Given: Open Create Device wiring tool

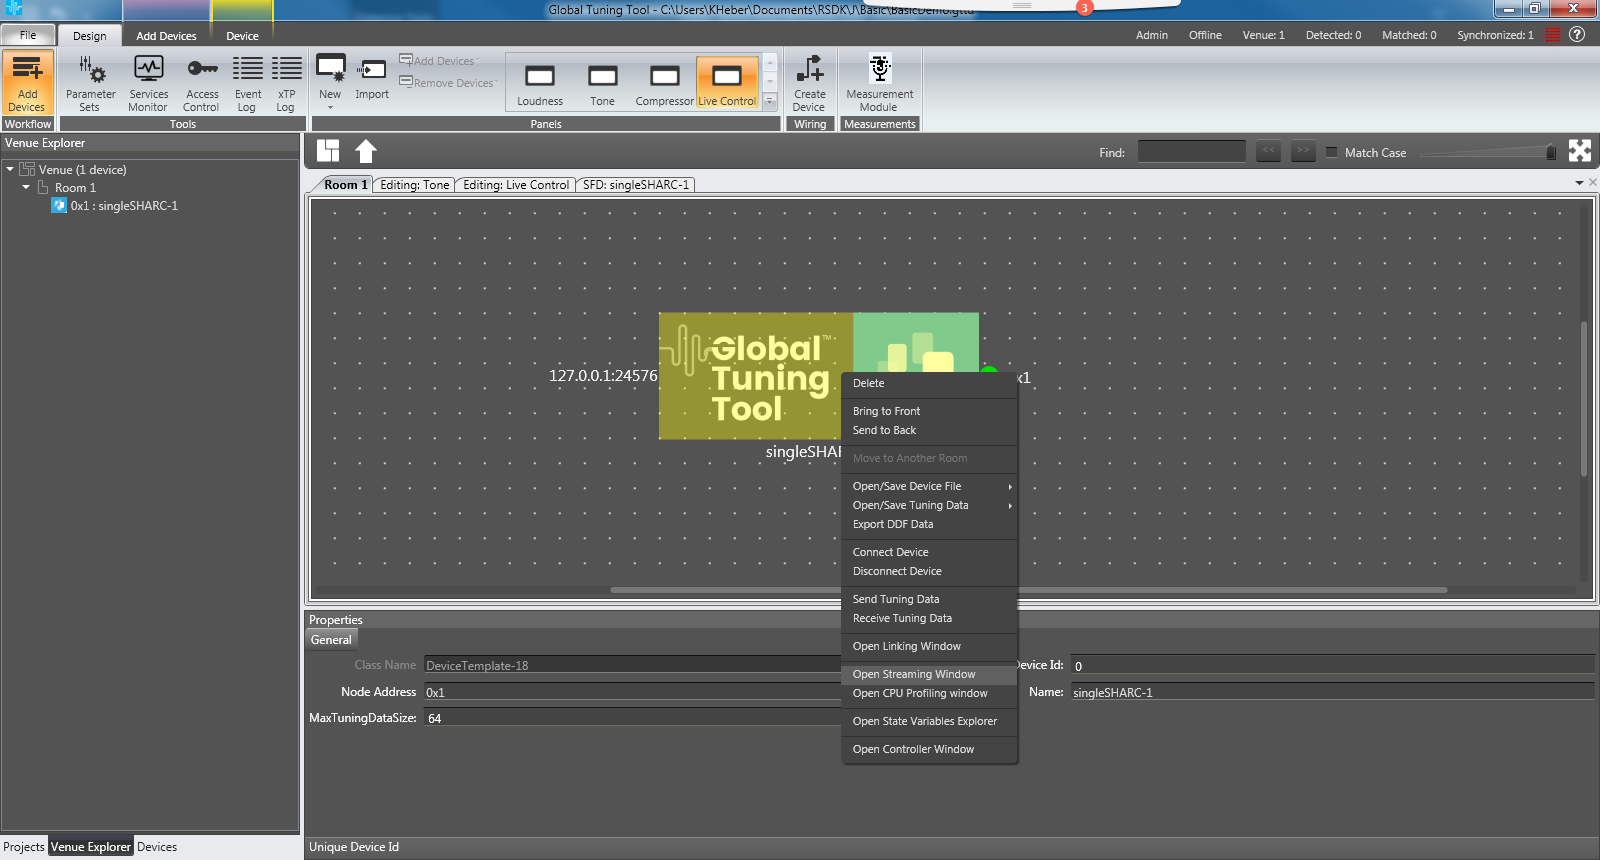Looking at the screenshot, I should [809, 83].
